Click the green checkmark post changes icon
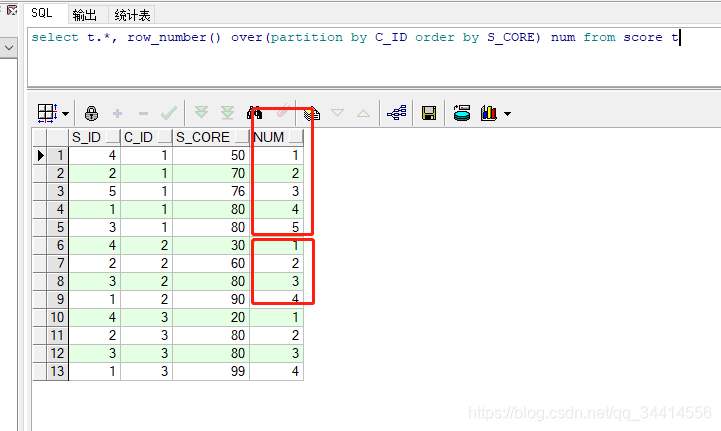 tap(169, 113)
